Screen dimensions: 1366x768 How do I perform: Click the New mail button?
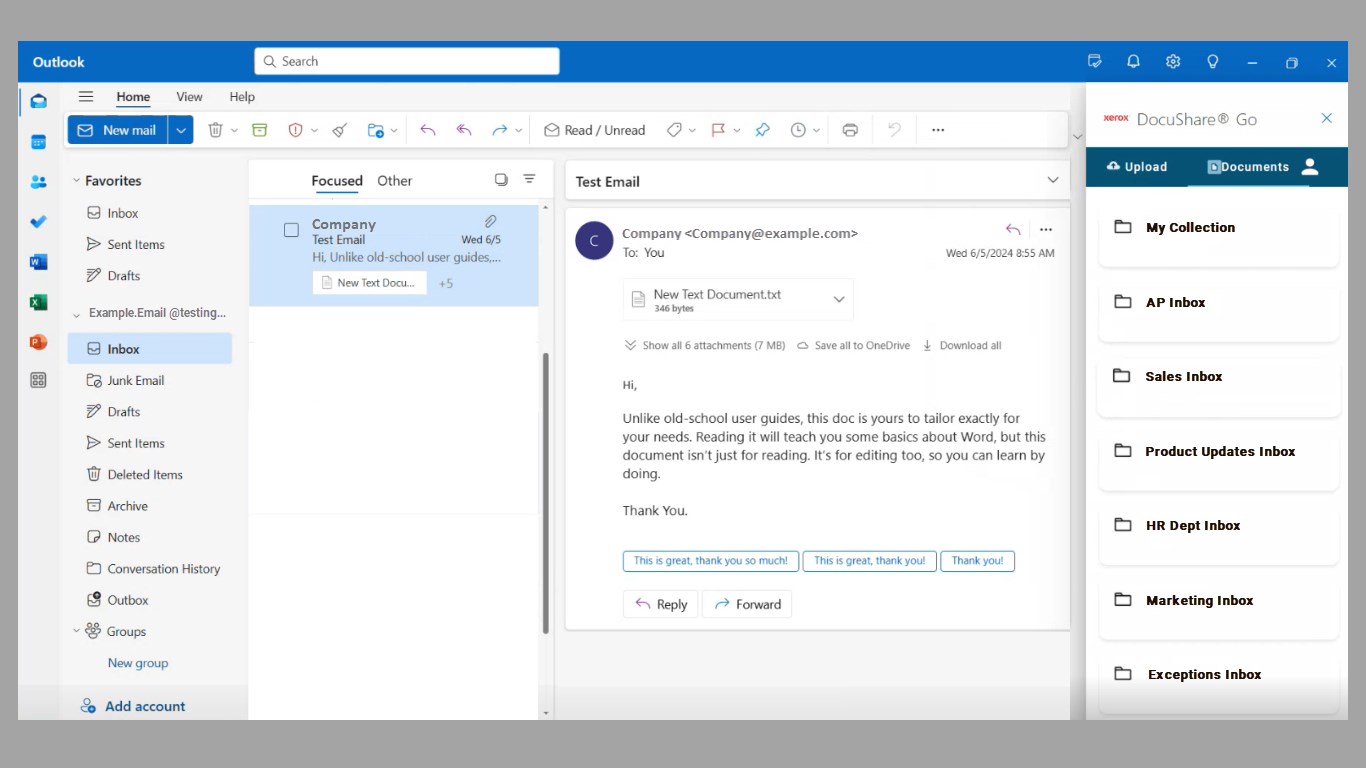(x=118, y=130)
